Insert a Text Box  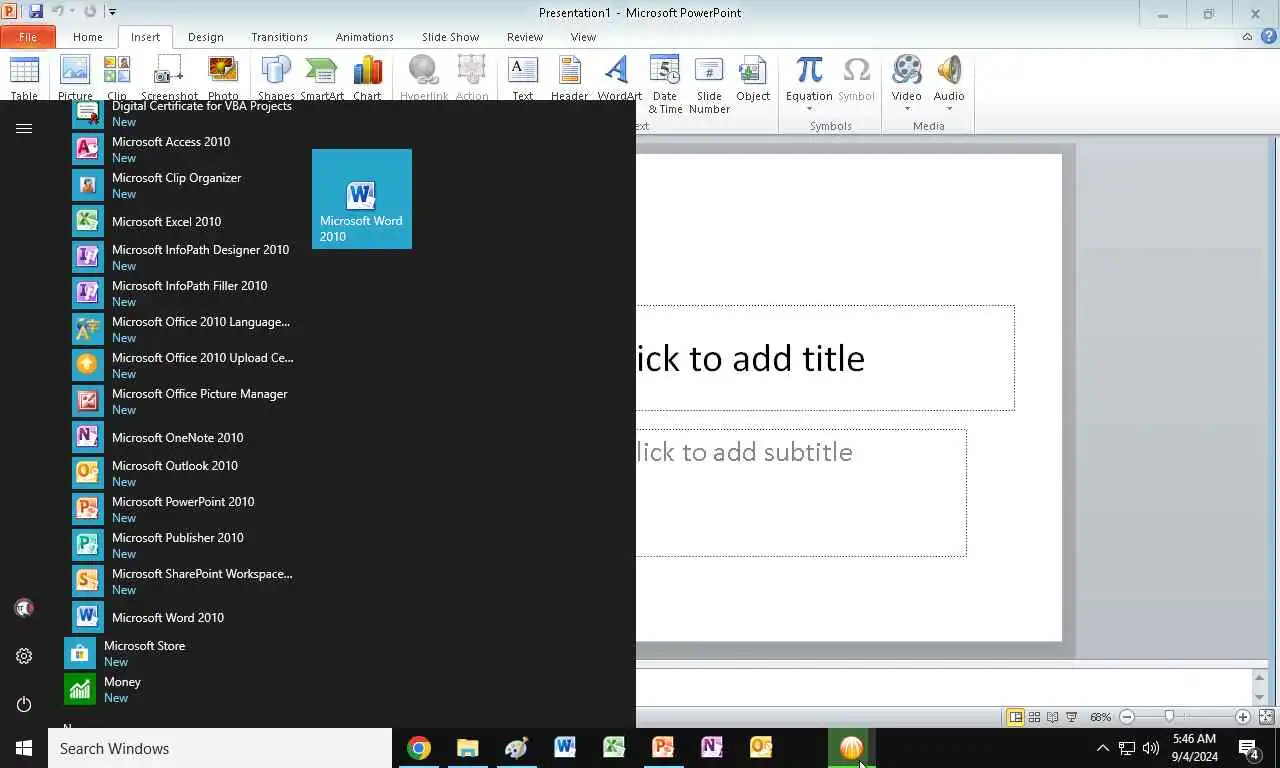[523, 78]
